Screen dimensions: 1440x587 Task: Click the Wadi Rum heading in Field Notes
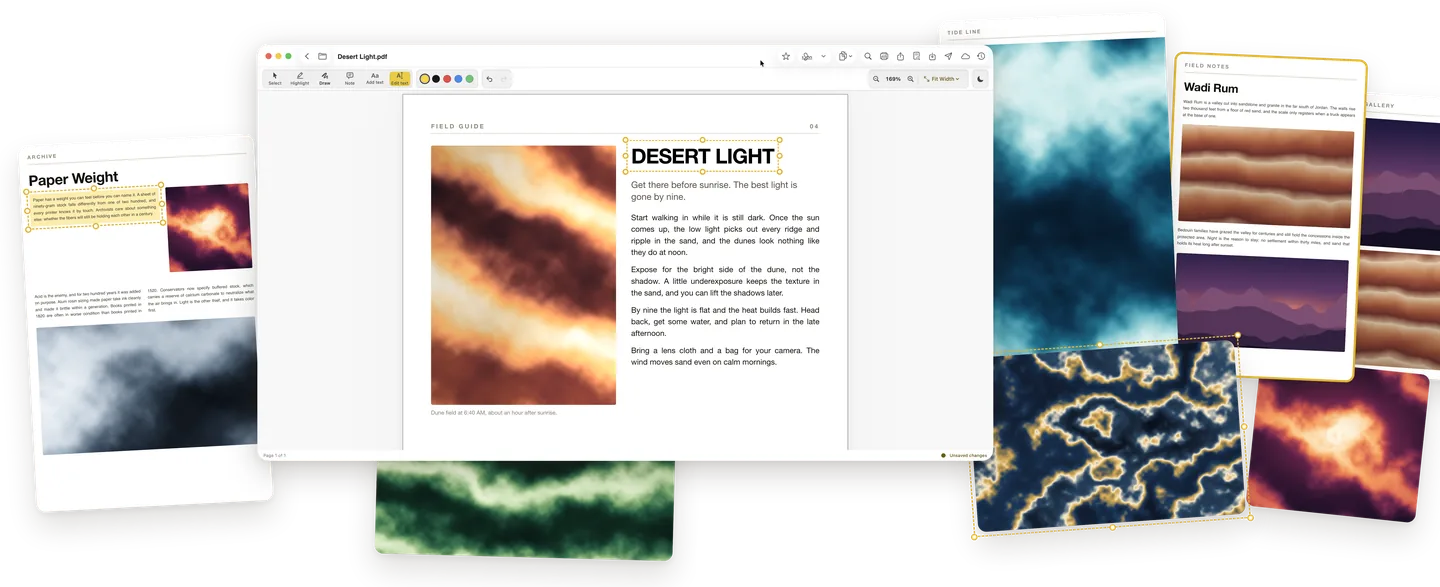(x=1211, y=88)
